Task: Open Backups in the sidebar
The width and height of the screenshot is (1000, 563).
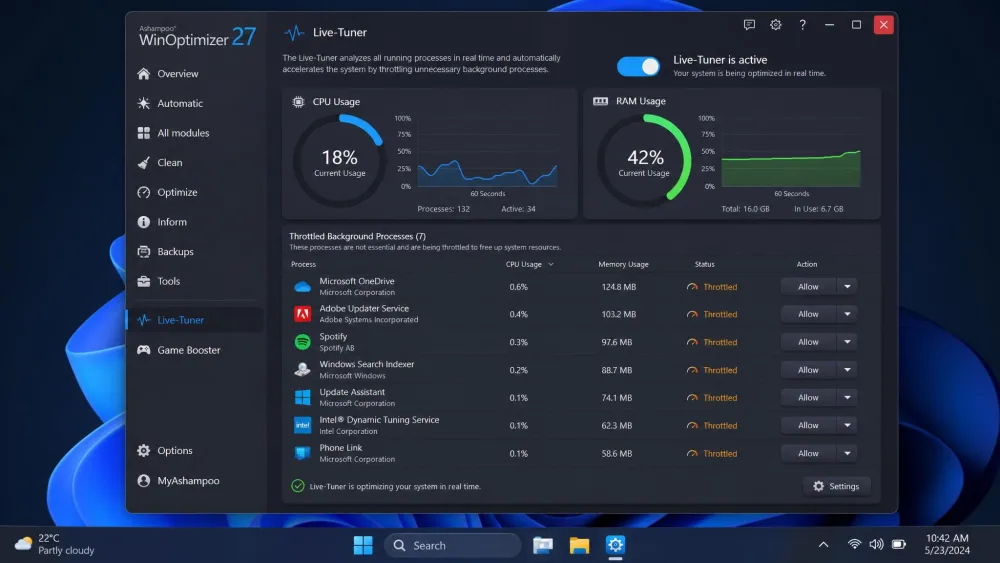Action: [x=195, y=252]
